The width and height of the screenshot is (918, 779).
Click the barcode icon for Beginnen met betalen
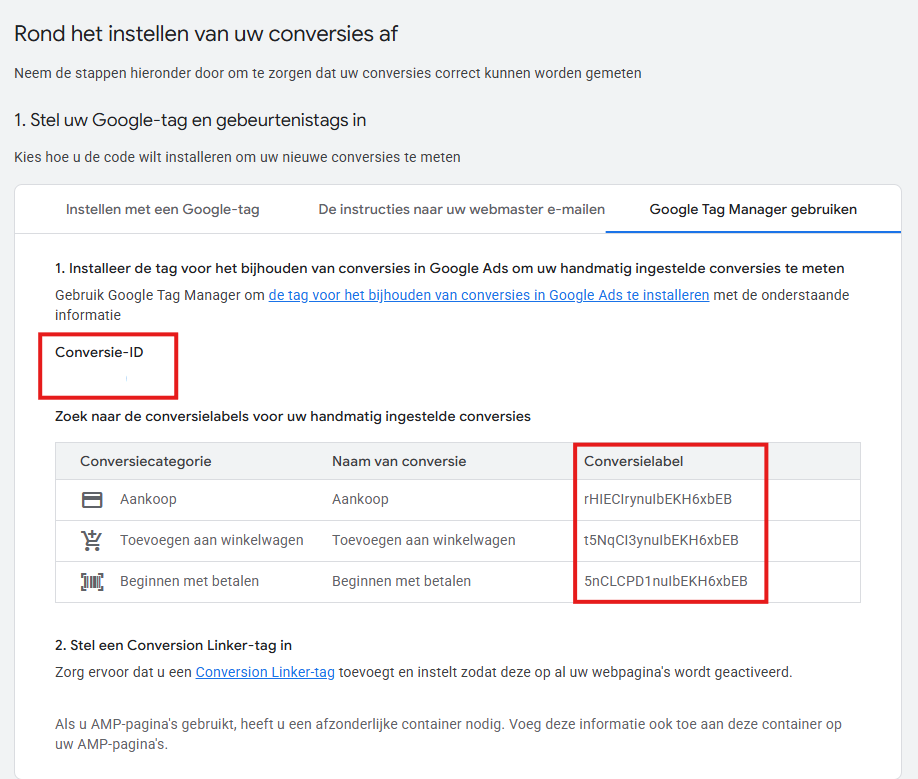[92, 581]
